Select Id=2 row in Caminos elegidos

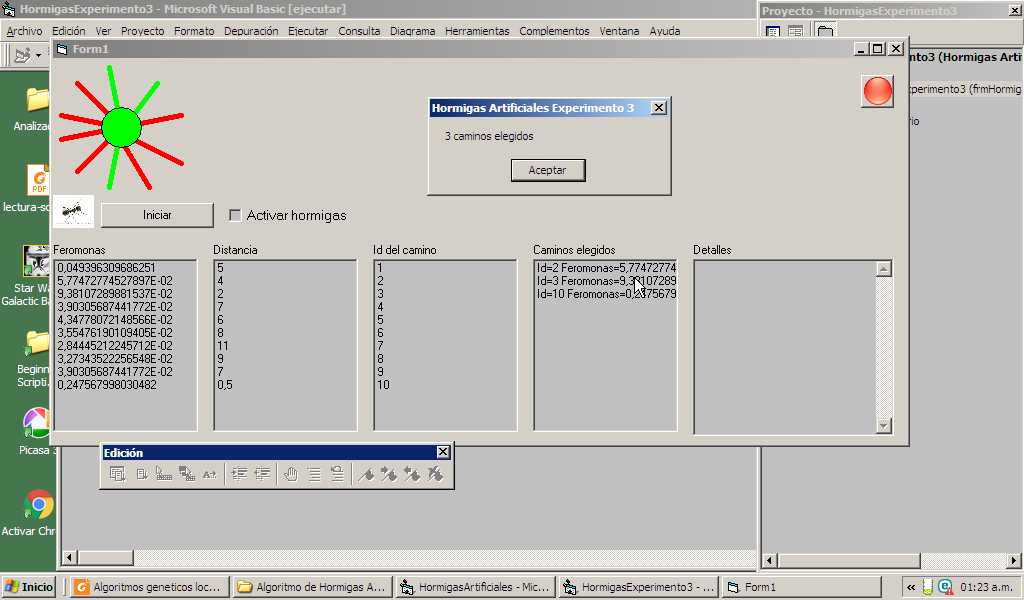pyautogui.click(x=606, y=268)
